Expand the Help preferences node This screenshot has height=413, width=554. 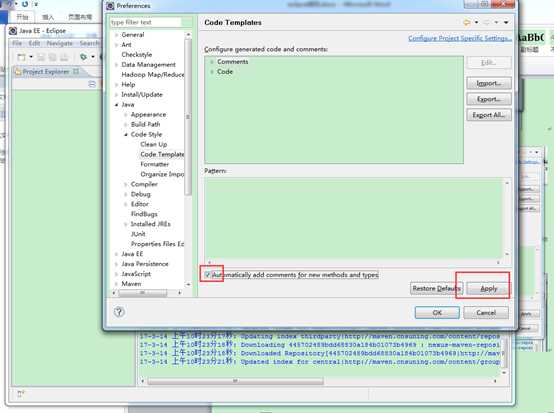click(x=117, y=85)
